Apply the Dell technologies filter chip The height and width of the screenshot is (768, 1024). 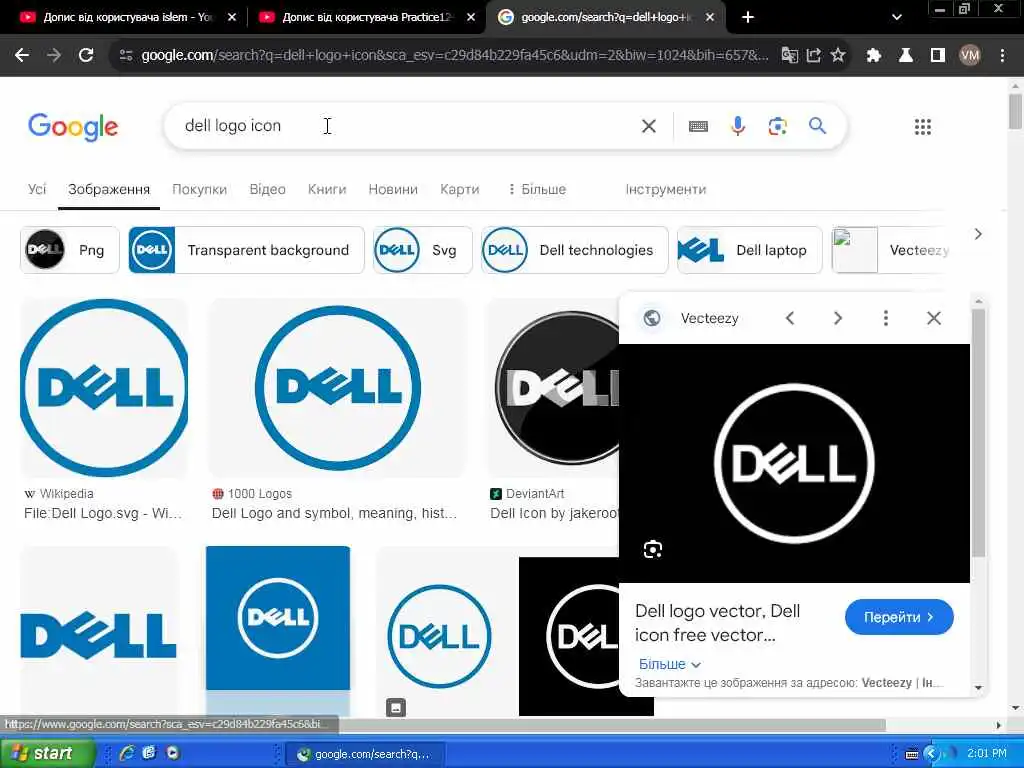pyautogui.click(x=575, y=249)
